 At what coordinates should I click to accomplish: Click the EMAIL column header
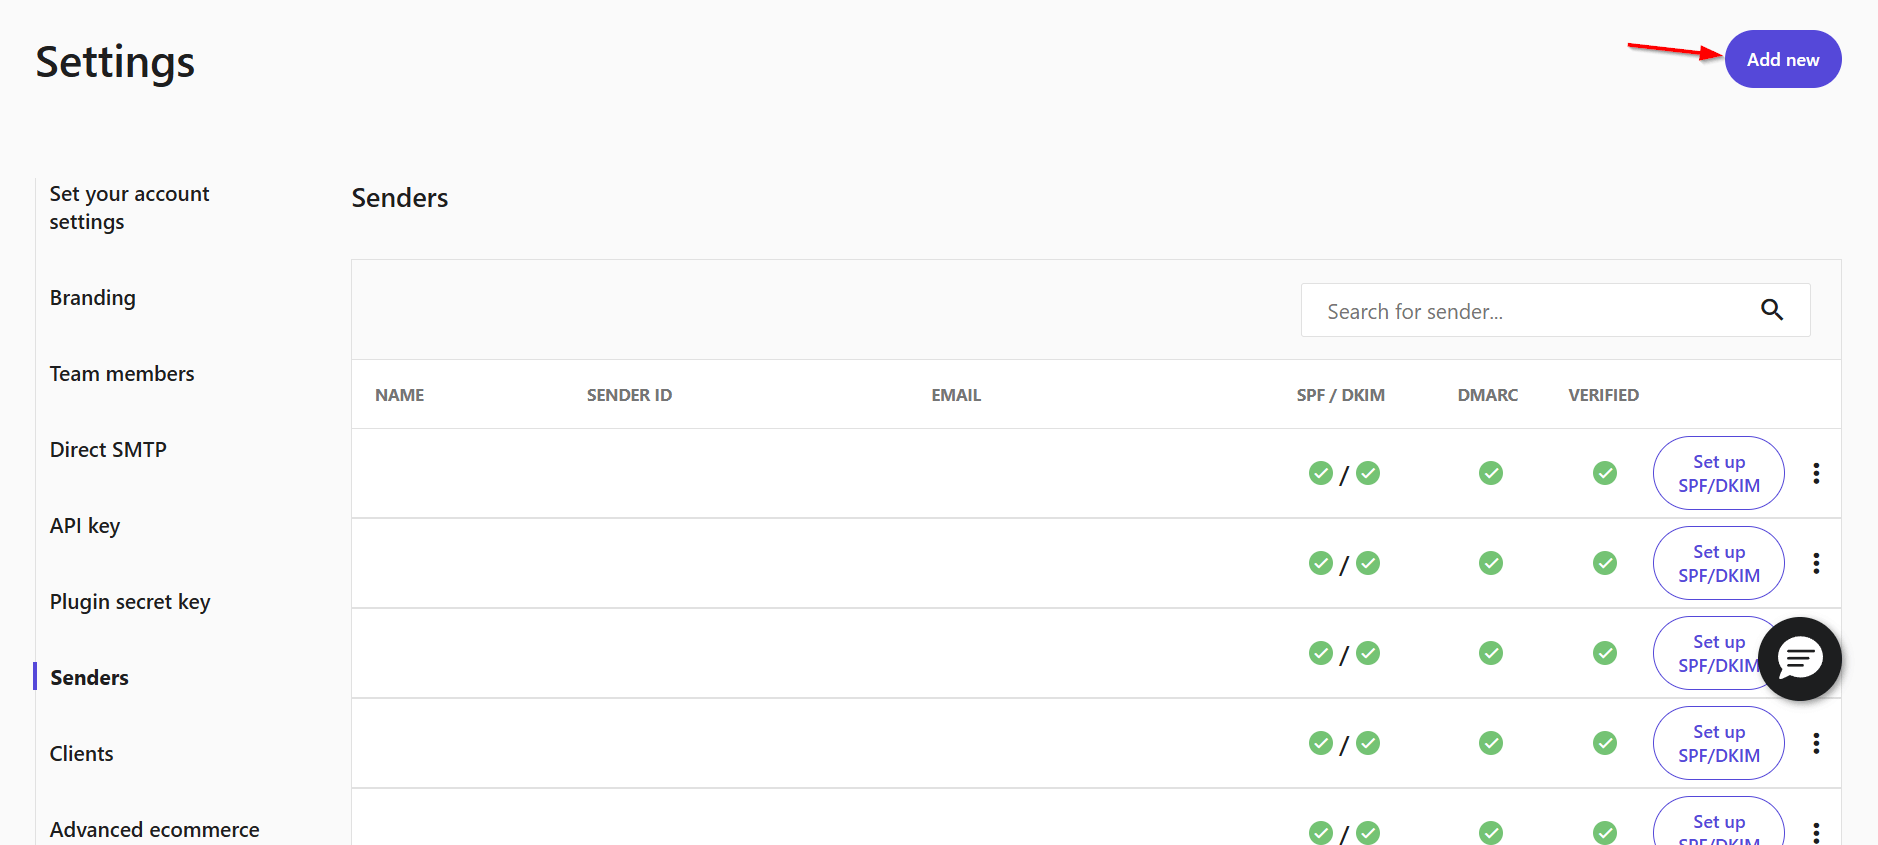(956, 395)
